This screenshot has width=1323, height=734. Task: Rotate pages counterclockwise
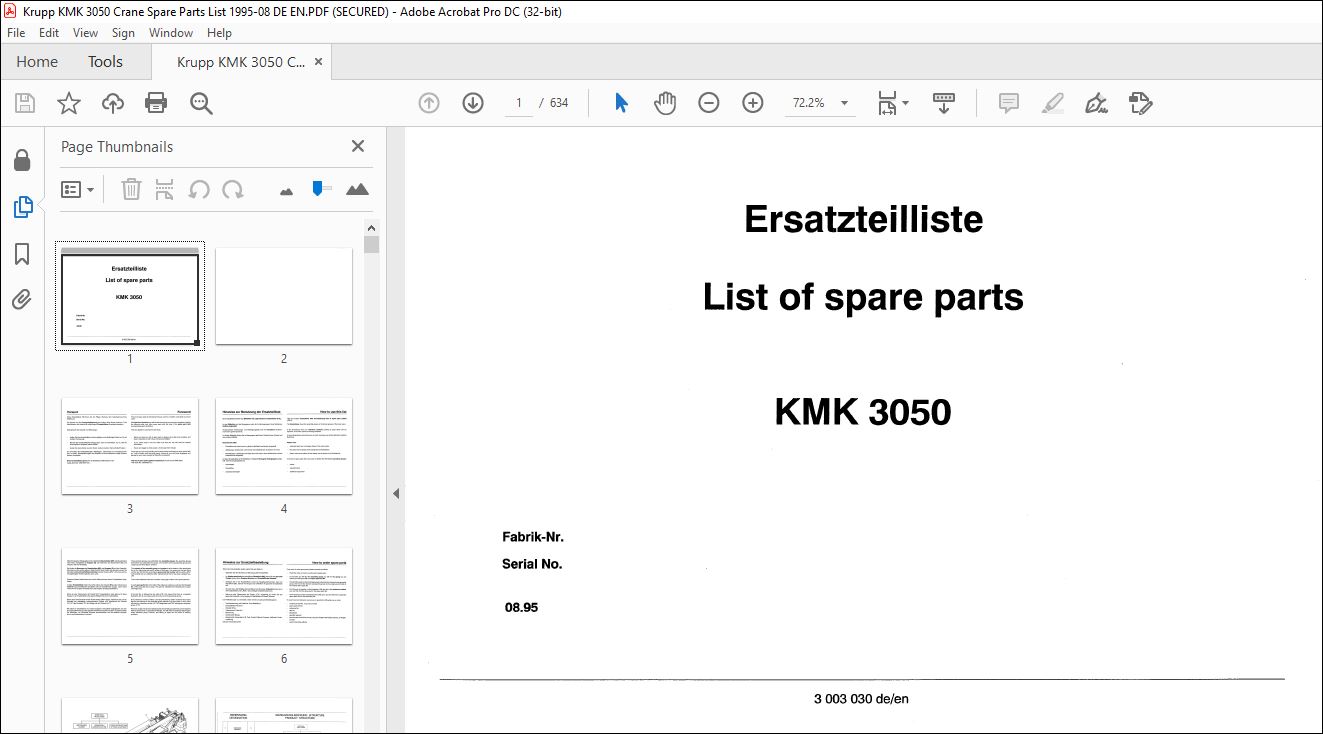pyautogui.click(x=199, y=189)
